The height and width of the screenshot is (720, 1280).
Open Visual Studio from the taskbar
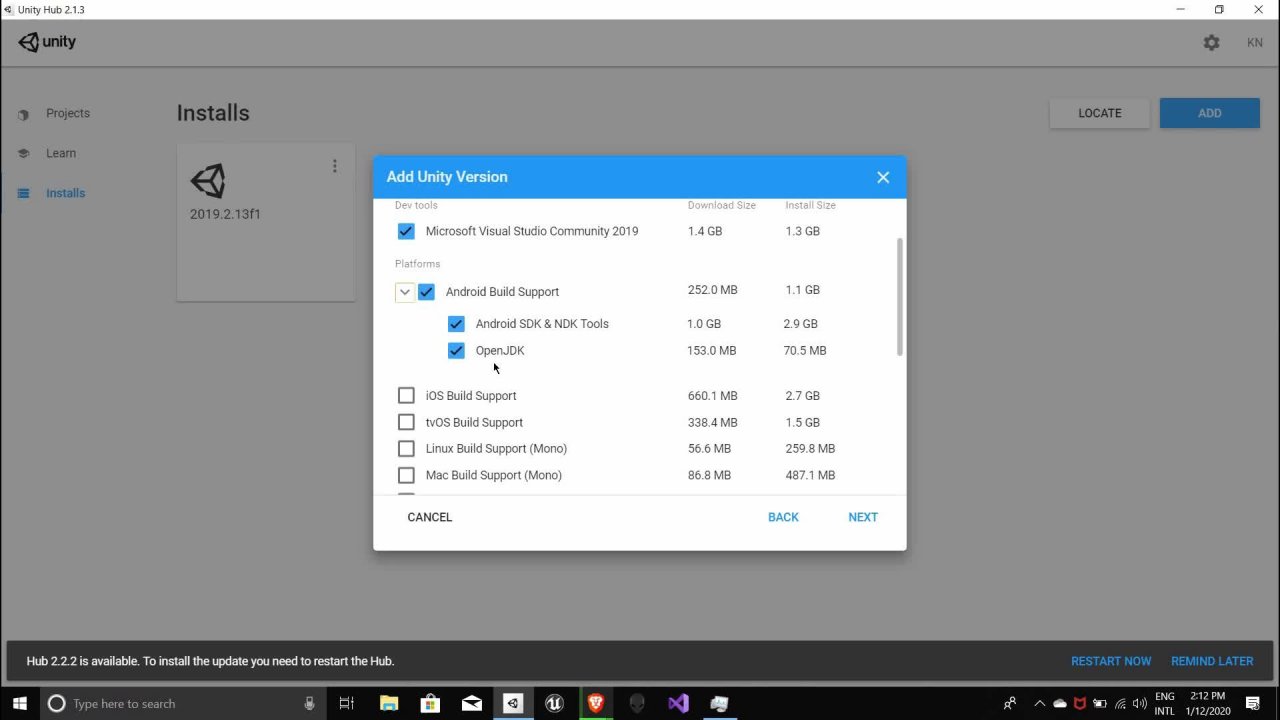[679, 704]
